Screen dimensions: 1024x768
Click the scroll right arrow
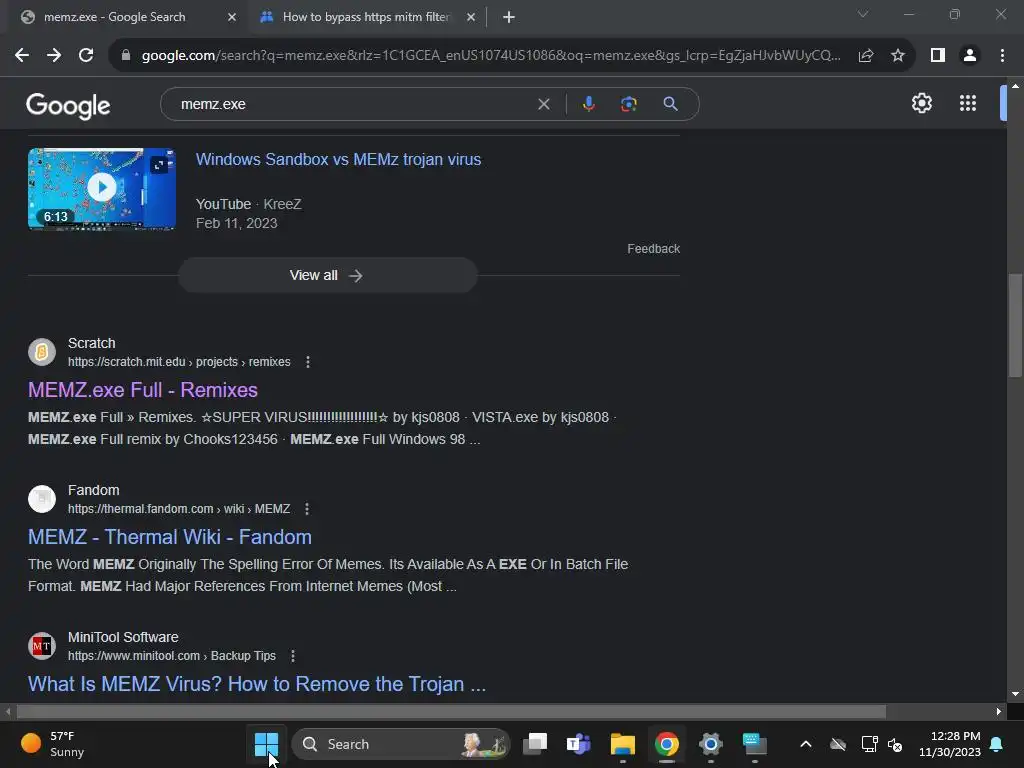(x=999, y=711)
